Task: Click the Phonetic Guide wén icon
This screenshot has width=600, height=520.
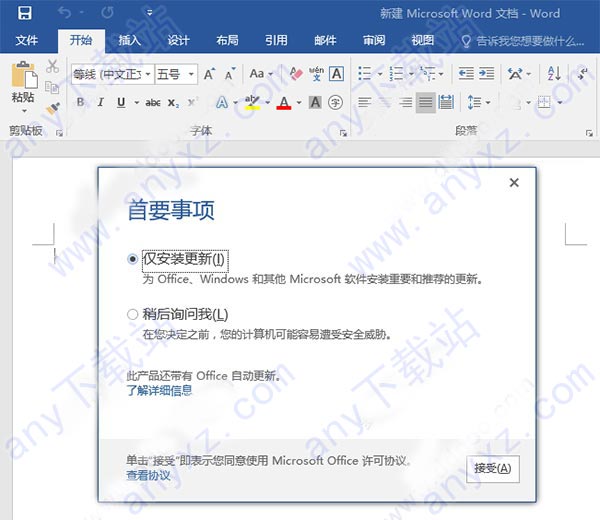Action: click(316, 73)
